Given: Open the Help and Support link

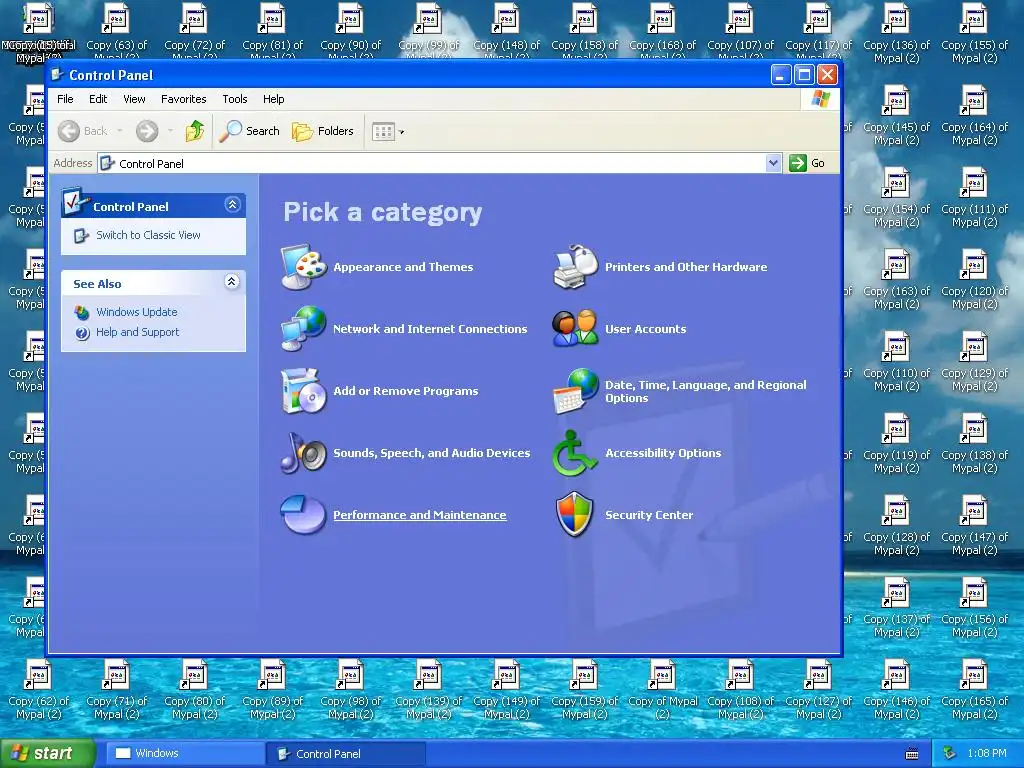Looking at the screenshot, I should [137, 332].
